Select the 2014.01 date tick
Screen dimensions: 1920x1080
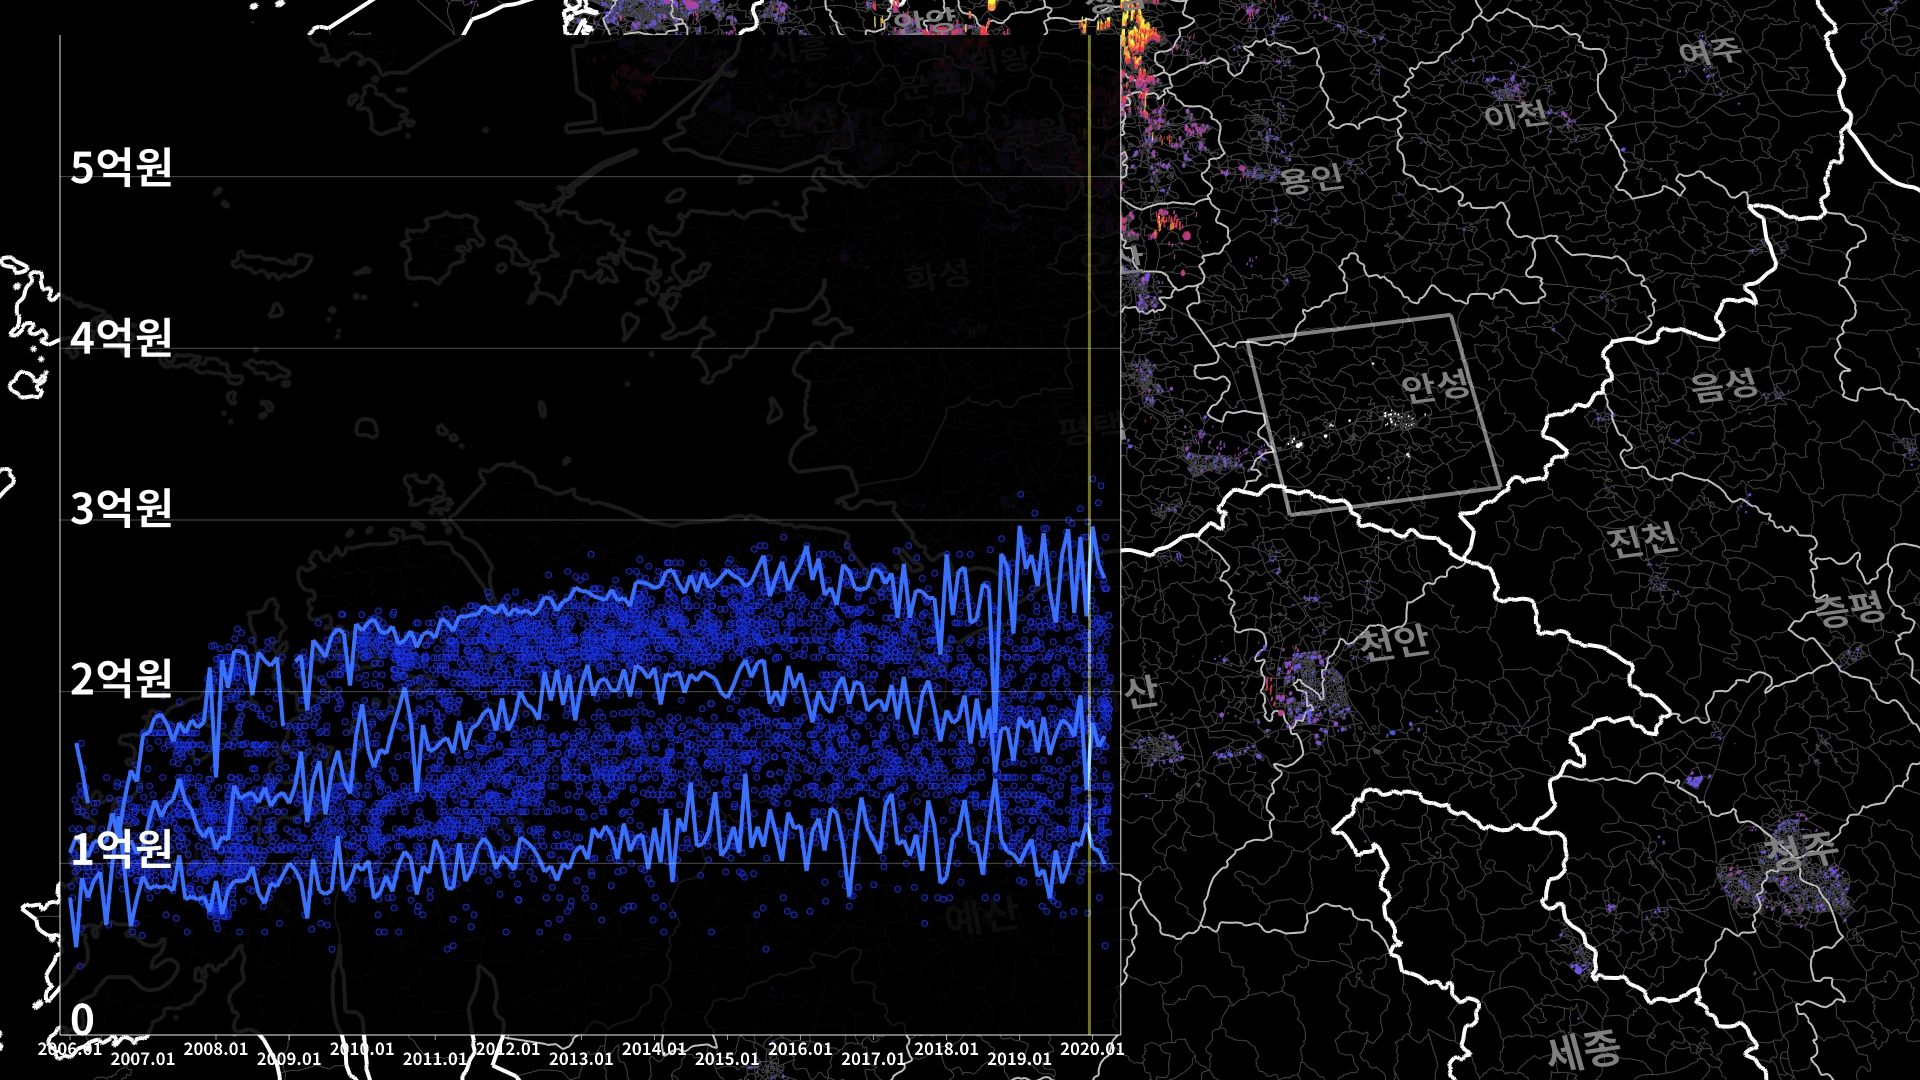[654, 1049]
